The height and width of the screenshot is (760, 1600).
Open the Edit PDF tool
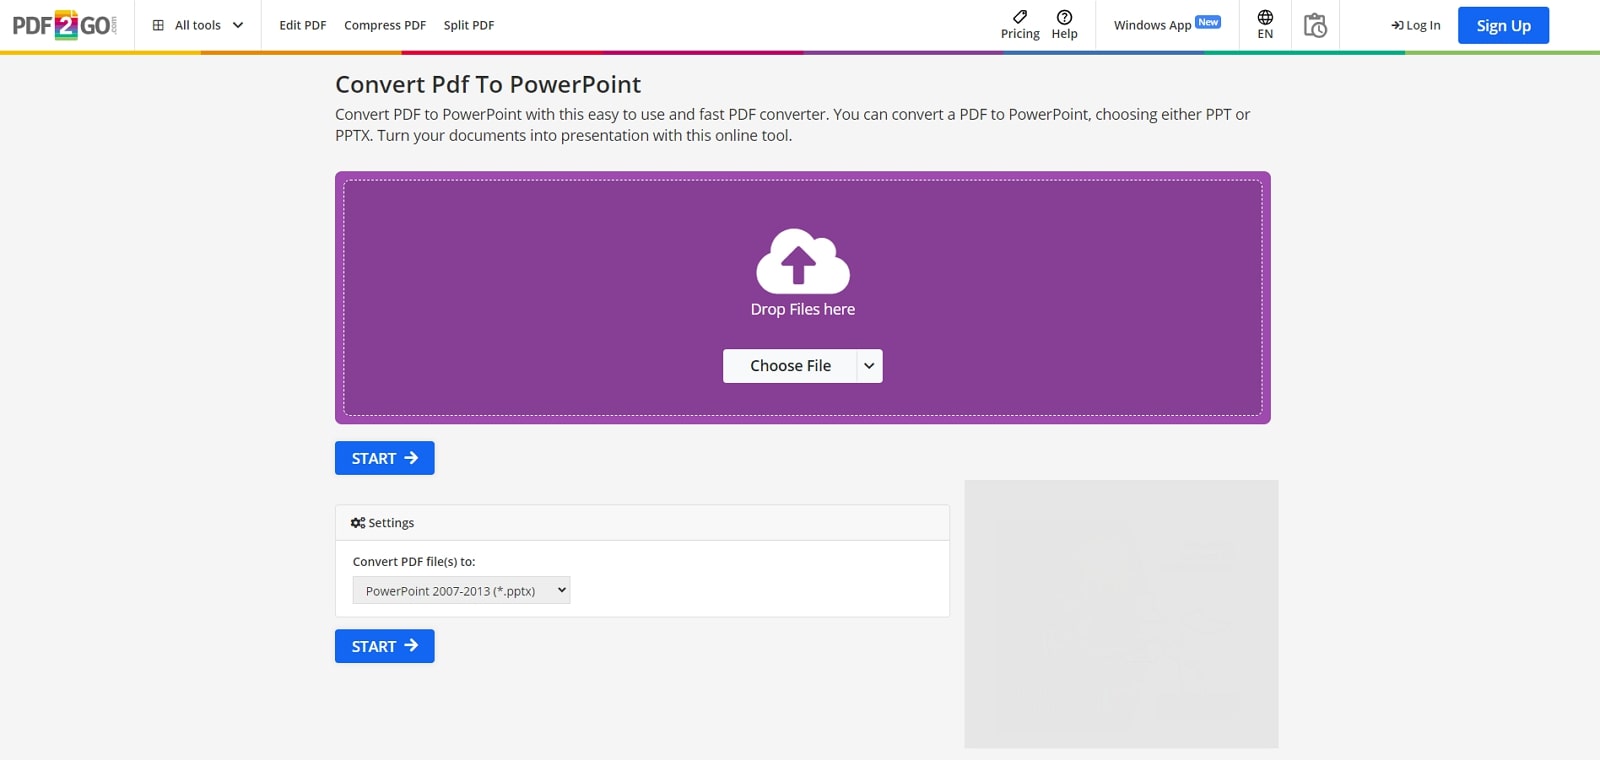click(x=302, y=25)
